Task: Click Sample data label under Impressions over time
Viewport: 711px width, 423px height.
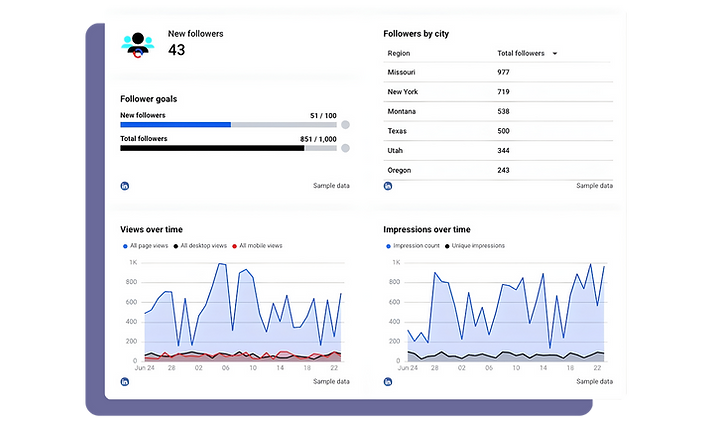Action: [x=594, y=381]
